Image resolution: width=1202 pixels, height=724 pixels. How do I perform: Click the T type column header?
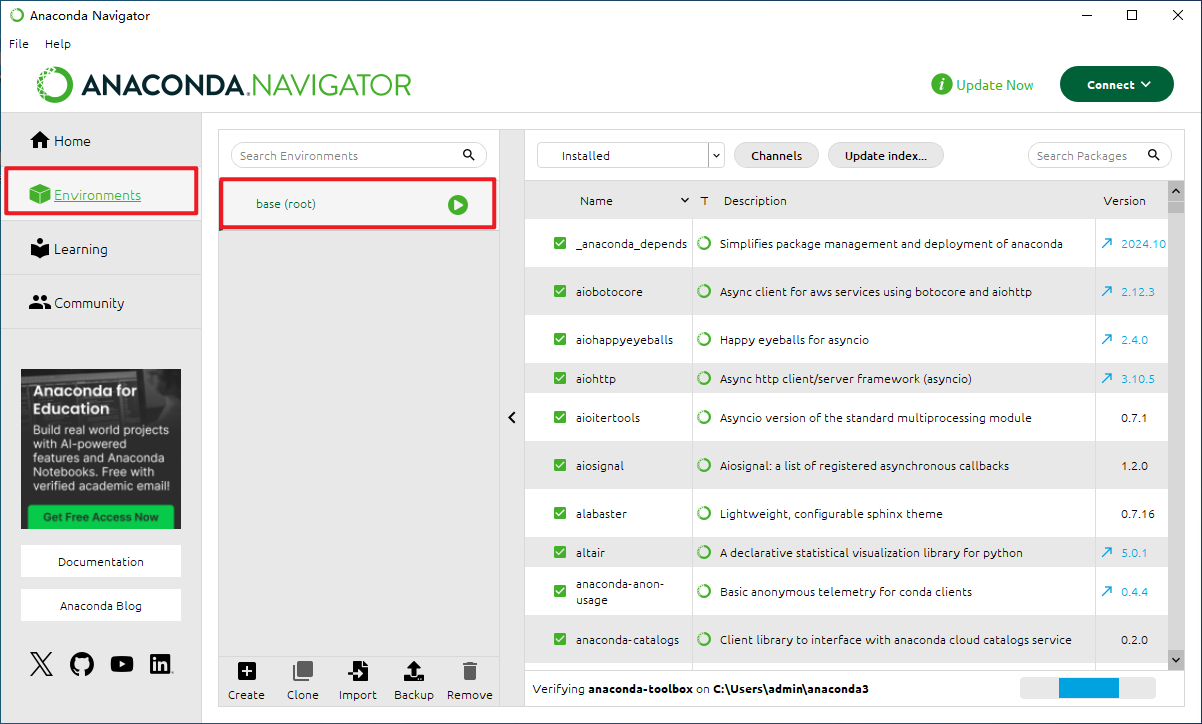(705, 201)
